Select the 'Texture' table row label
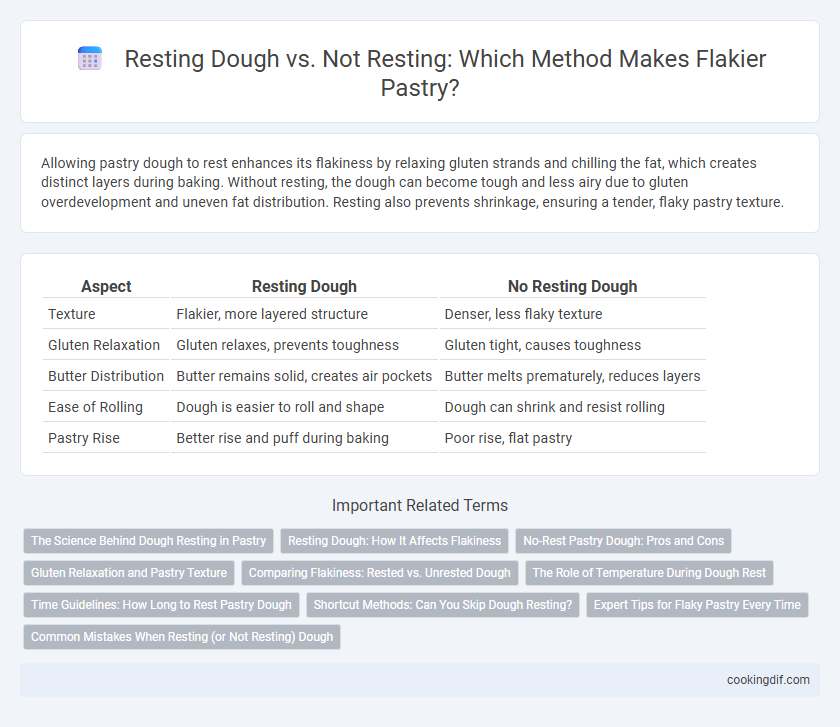The width and height of the screenshot is (840, 727). coord(72,314)
